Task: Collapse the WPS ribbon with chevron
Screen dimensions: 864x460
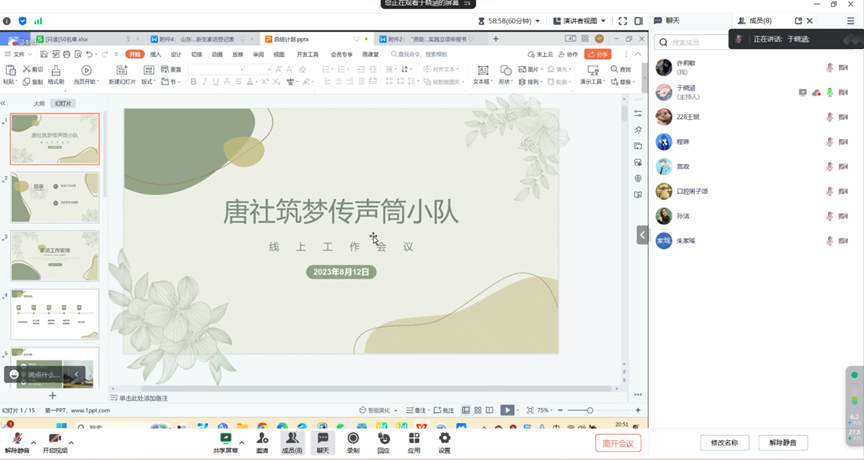Action: point(638,54)
